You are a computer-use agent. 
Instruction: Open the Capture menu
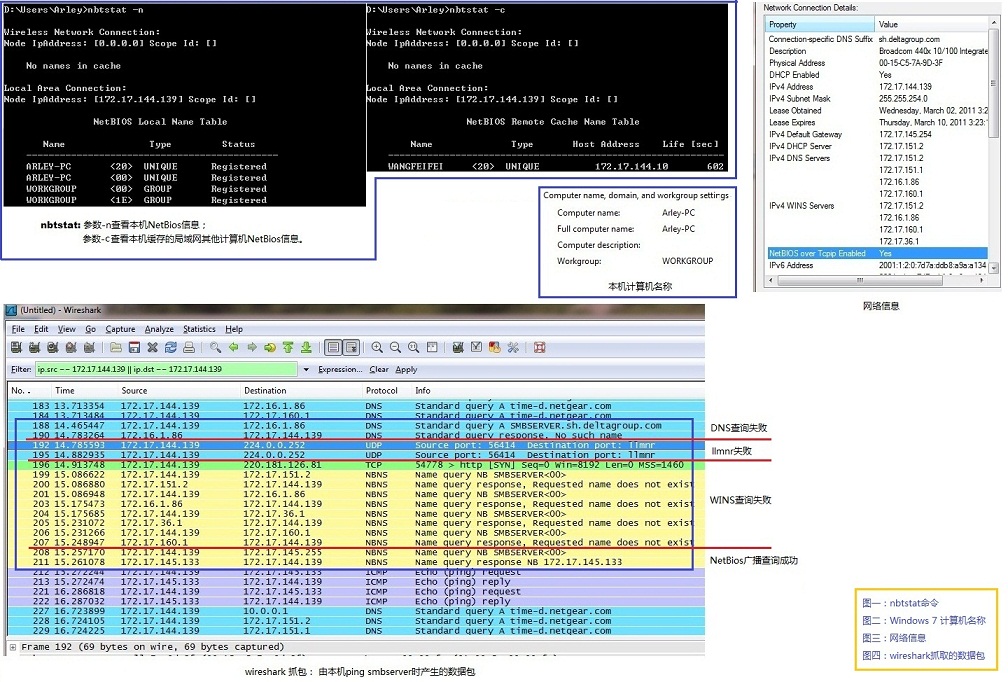coord(120,329)
